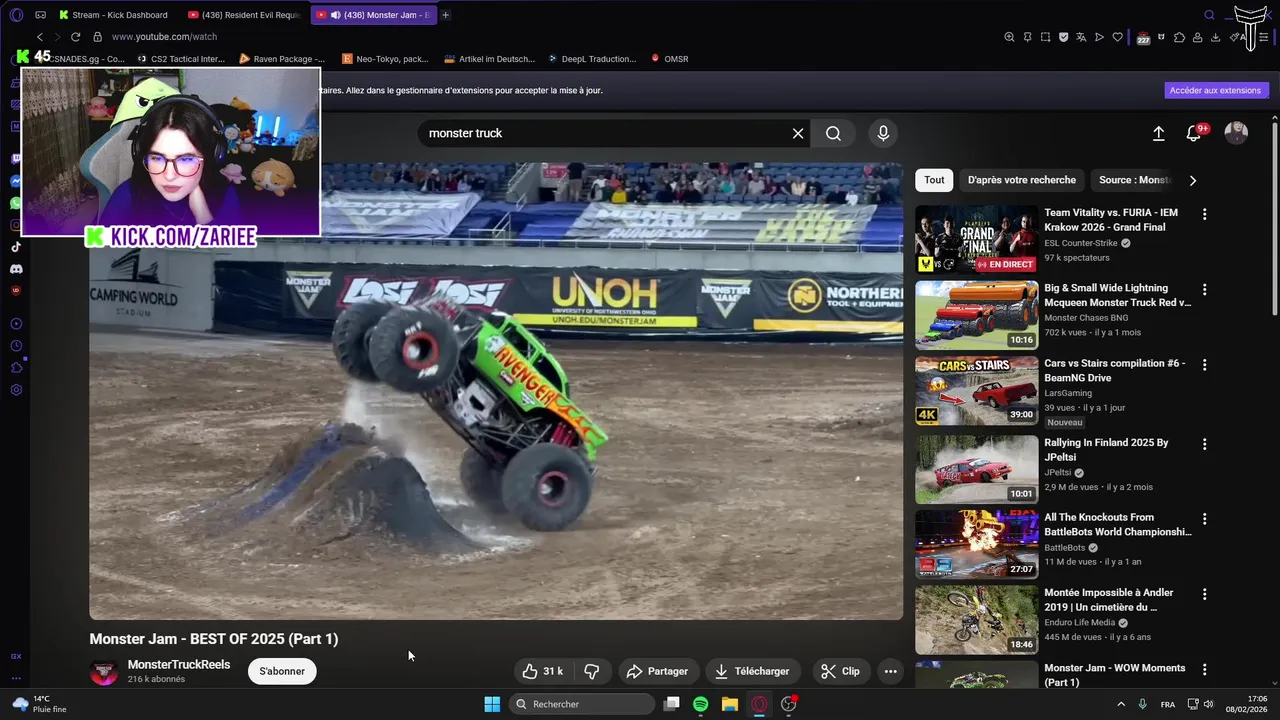Click the YouTube search magnifier button

(x=833, y=133)
